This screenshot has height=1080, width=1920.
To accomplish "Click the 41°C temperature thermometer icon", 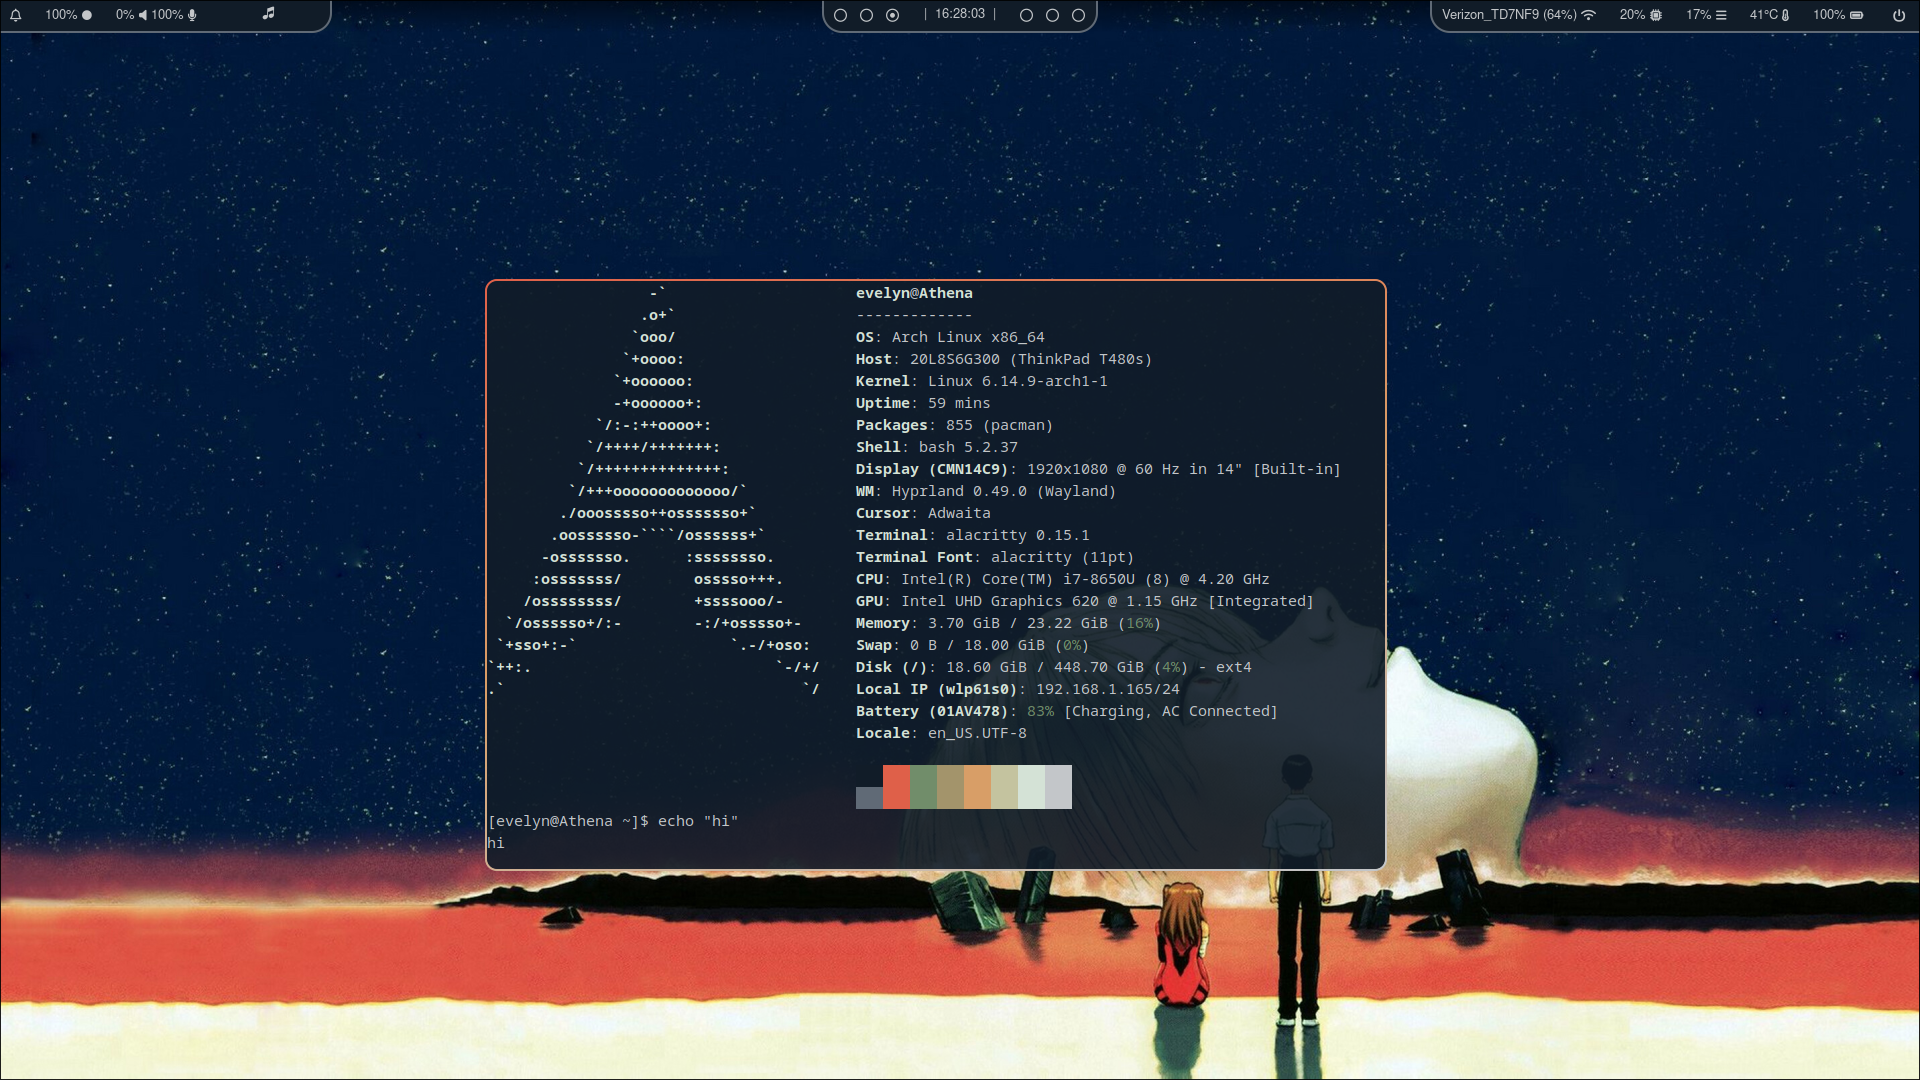I will tap(1786, 15).
